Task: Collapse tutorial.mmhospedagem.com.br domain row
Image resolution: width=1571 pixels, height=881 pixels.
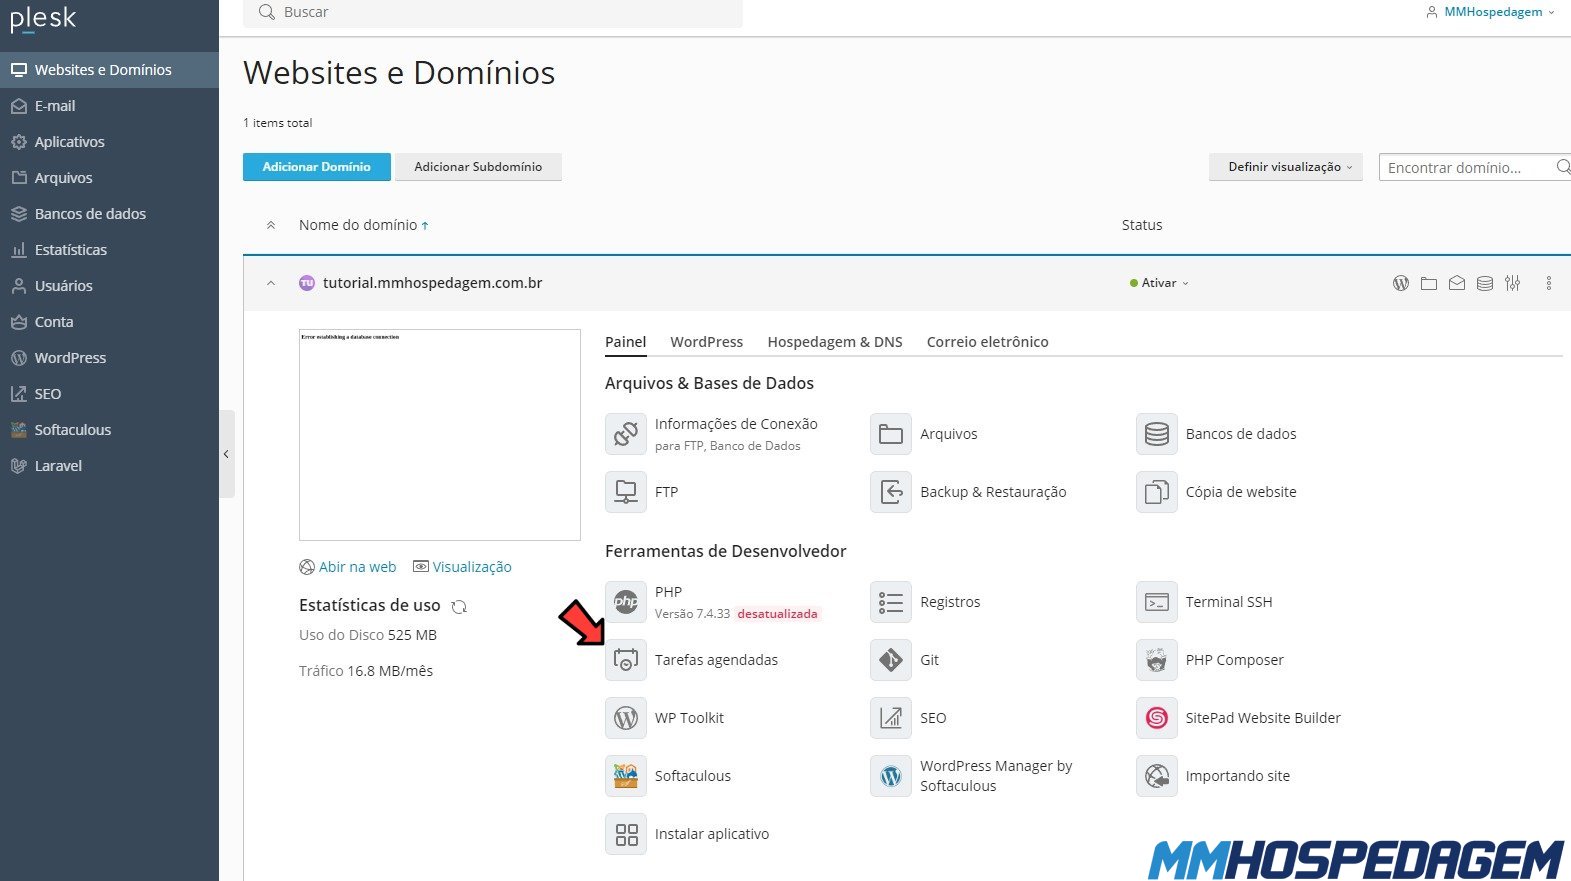Action: (x=271, y=283)
